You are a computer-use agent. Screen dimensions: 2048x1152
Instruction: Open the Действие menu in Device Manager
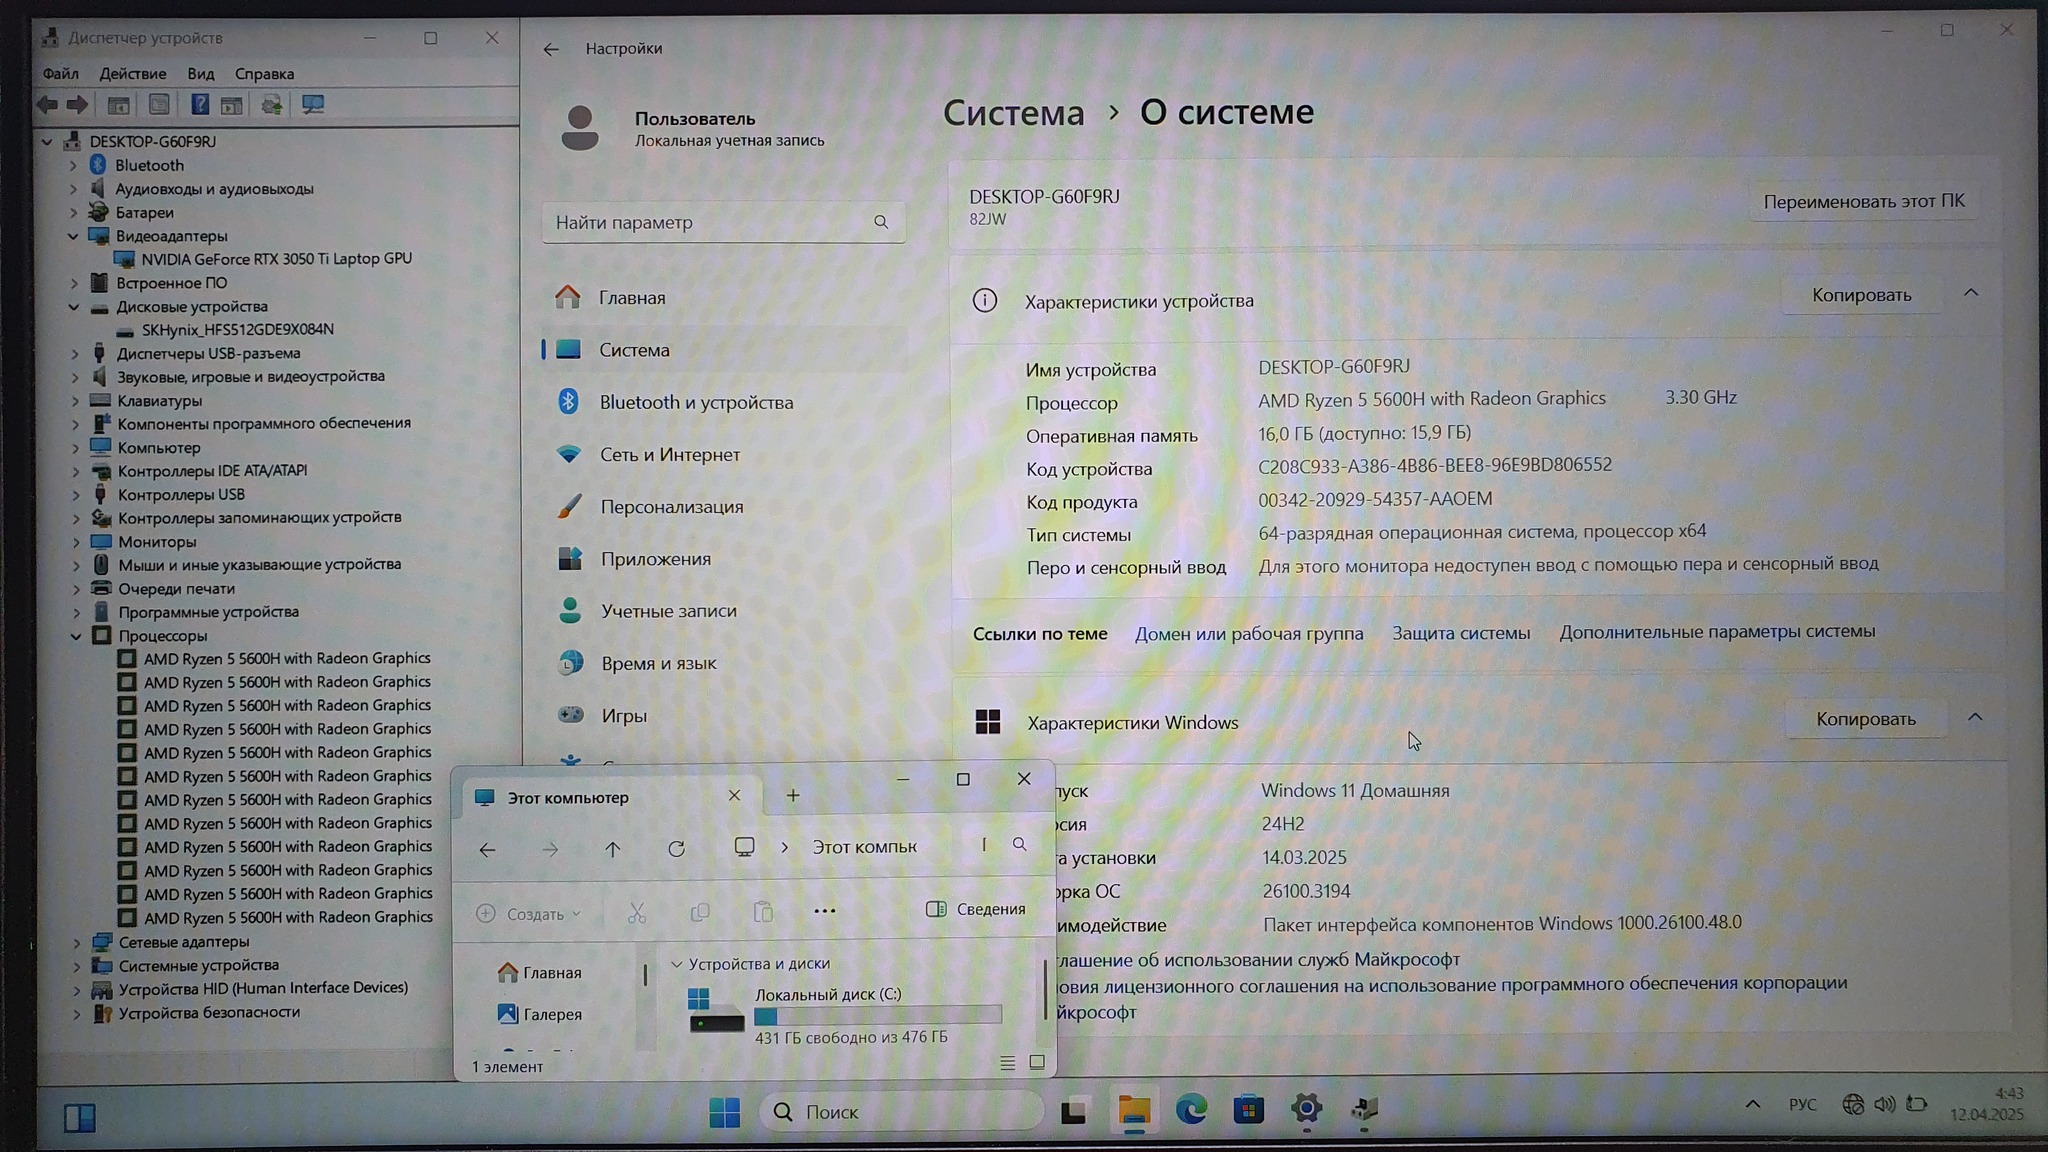click(132, 74)
